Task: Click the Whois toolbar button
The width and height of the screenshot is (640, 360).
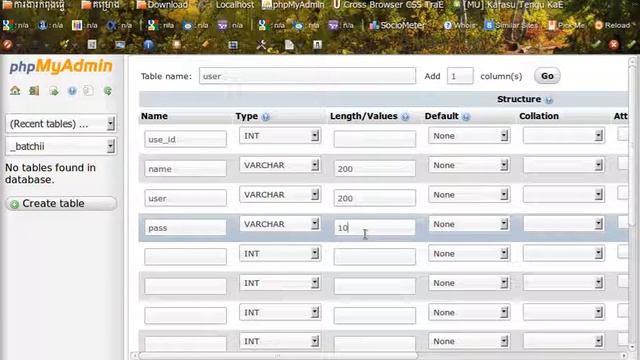Action: coord(460,25)
